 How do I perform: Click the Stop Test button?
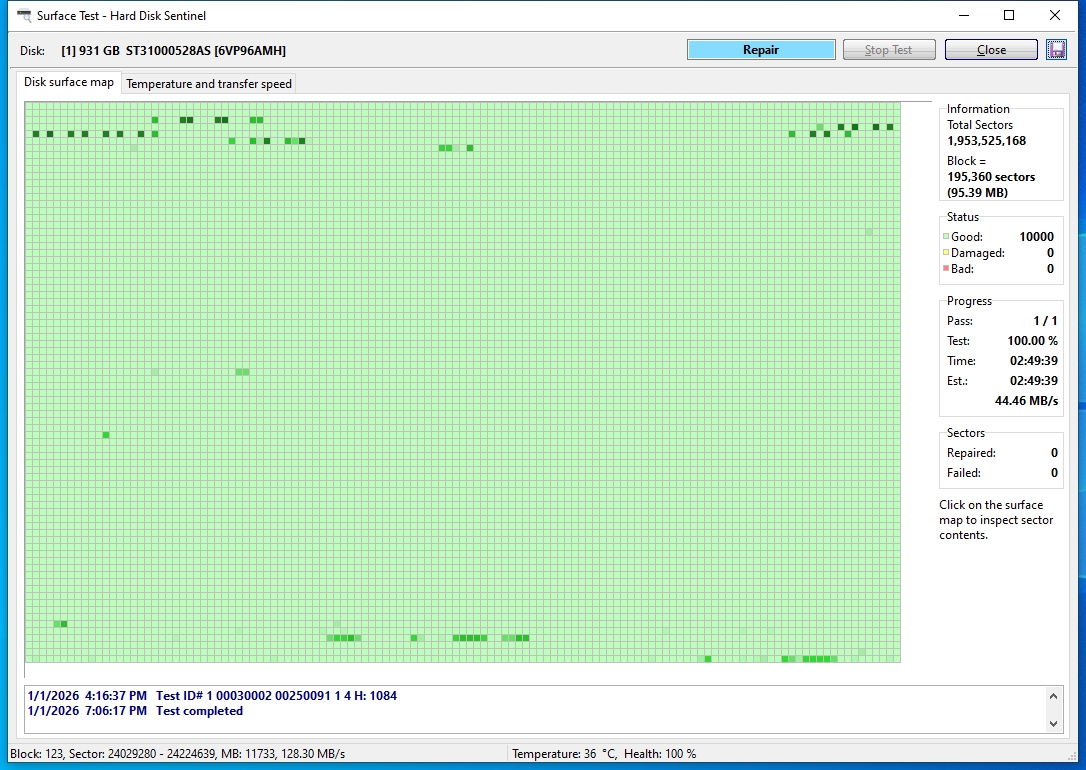click(889, 50)
